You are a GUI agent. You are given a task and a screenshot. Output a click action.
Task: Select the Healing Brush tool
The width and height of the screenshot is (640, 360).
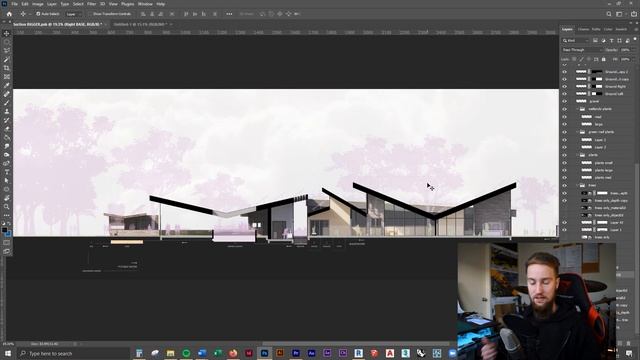click(7, 94)
